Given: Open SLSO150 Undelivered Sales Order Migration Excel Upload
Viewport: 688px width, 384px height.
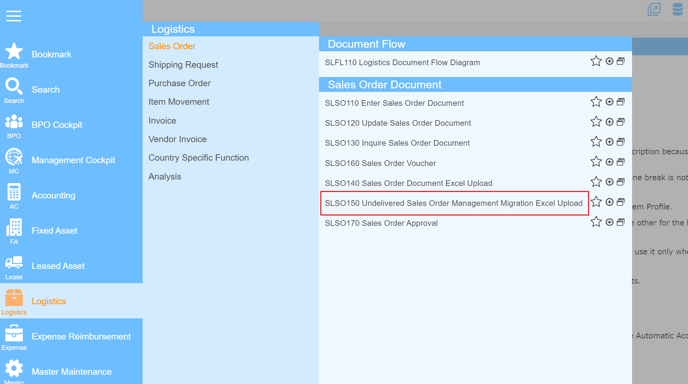Looking at the screenshot, I should point(454,203).
